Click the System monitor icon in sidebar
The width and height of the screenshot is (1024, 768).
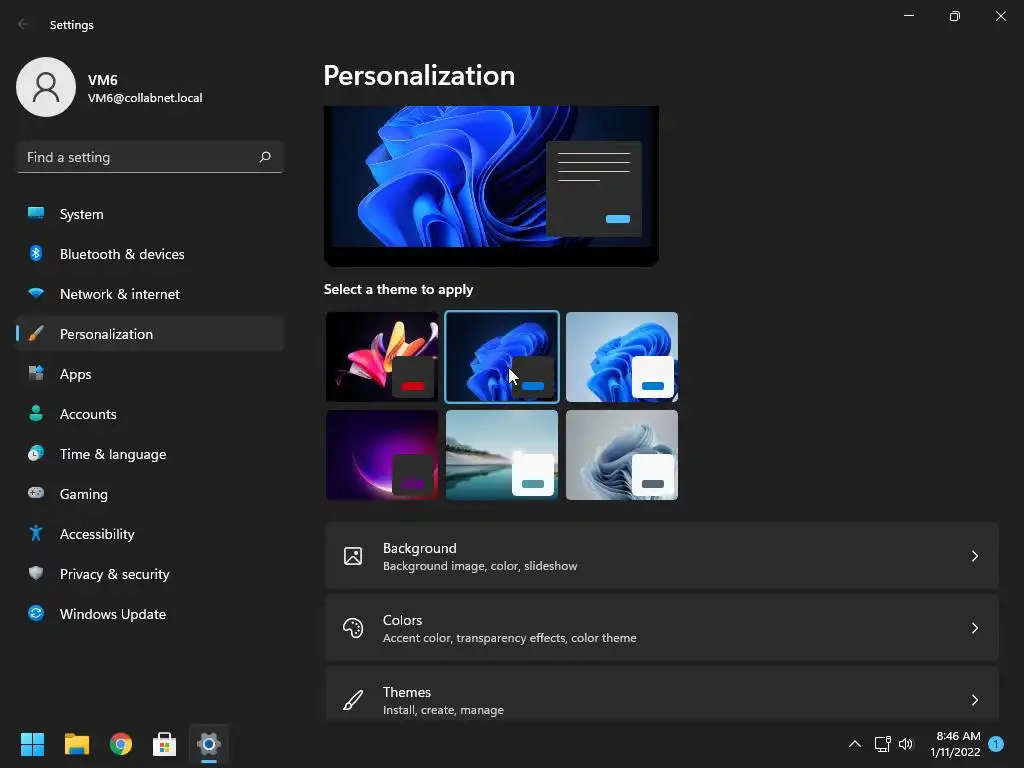(36, 213)
